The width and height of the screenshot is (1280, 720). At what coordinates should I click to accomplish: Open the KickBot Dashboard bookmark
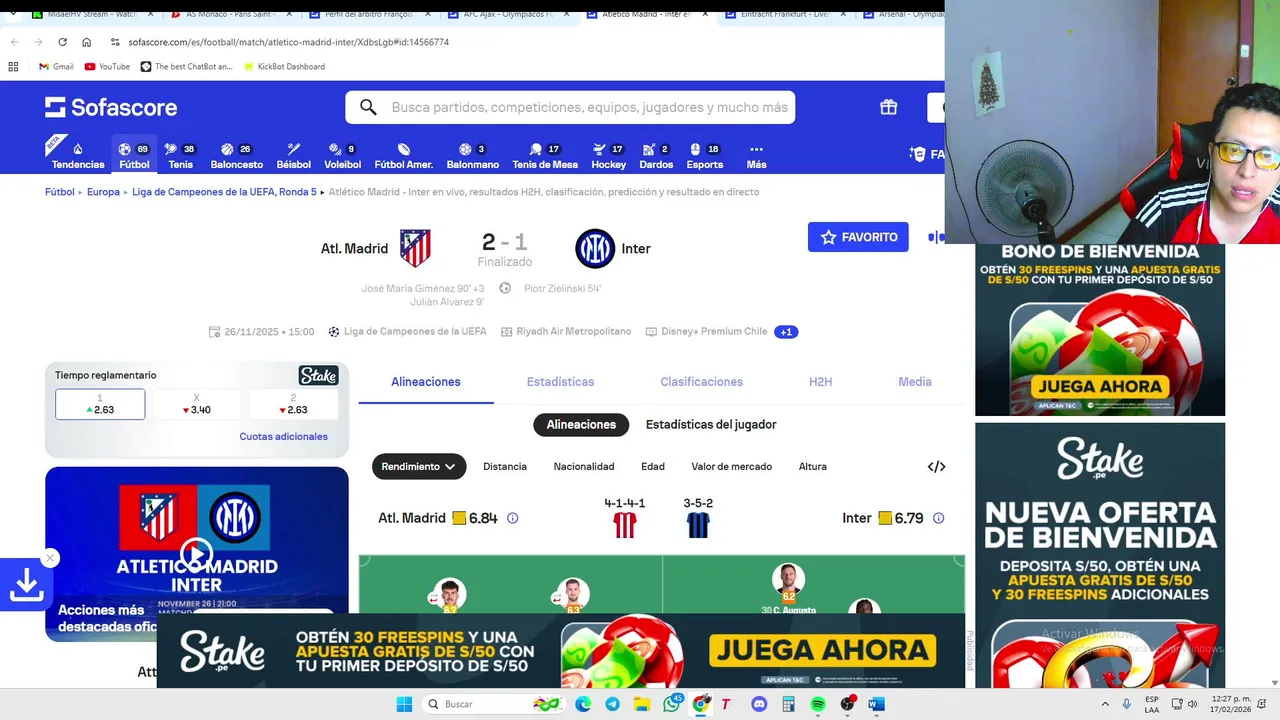point(284,66)
